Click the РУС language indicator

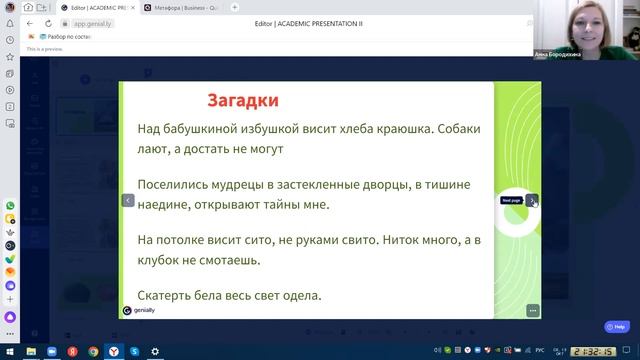540,351
